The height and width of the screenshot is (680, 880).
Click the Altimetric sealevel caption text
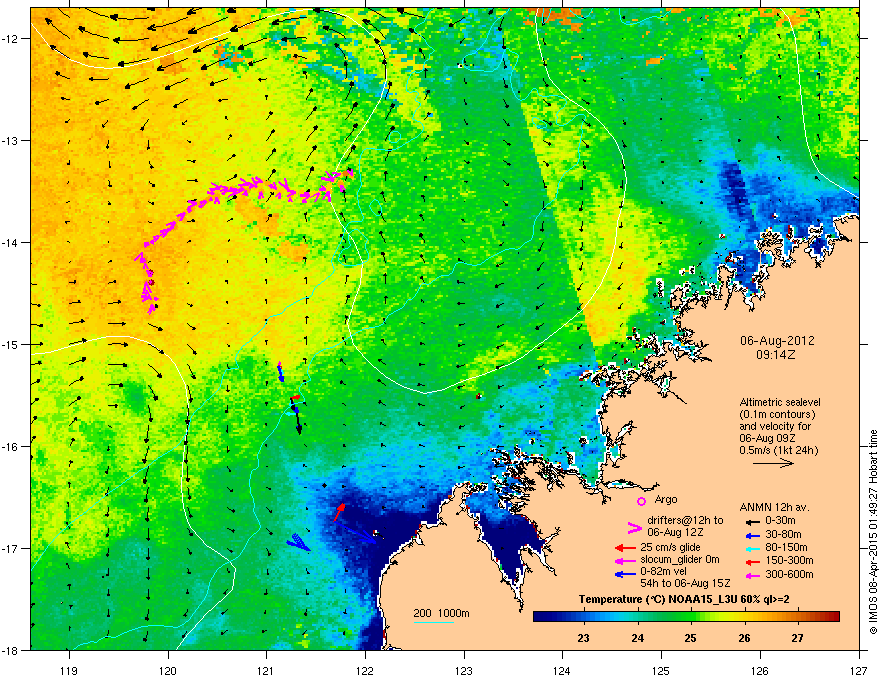[780, 402]
